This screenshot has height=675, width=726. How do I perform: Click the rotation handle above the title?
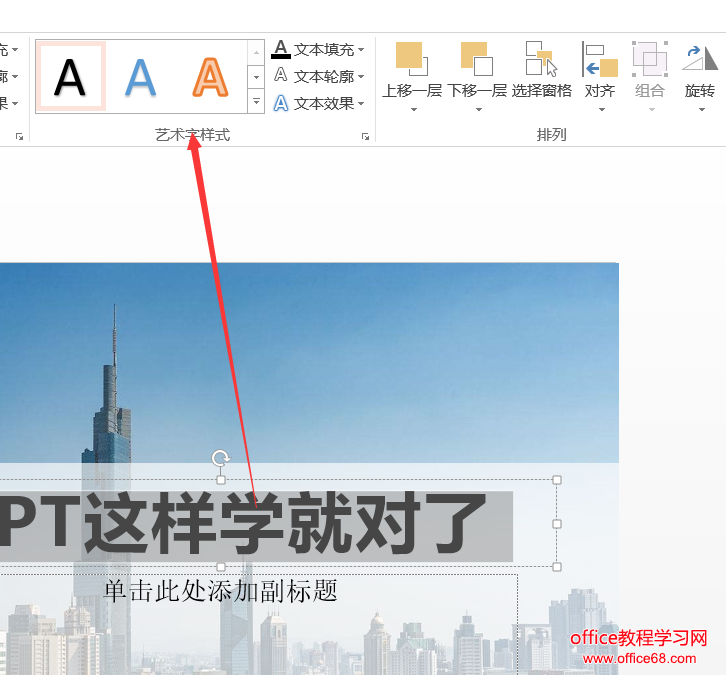(221, 458)
